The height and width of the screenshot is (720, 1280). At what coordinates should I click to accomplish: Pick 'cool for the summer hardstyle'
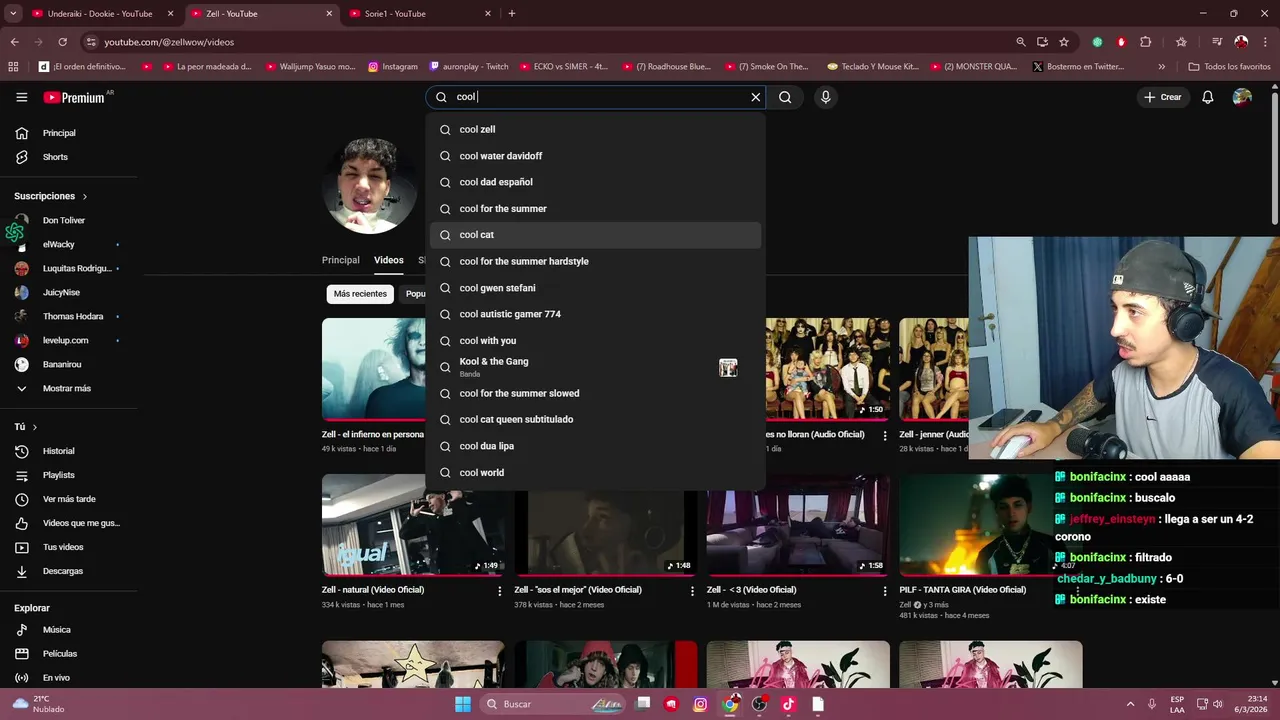pos(595,261)
